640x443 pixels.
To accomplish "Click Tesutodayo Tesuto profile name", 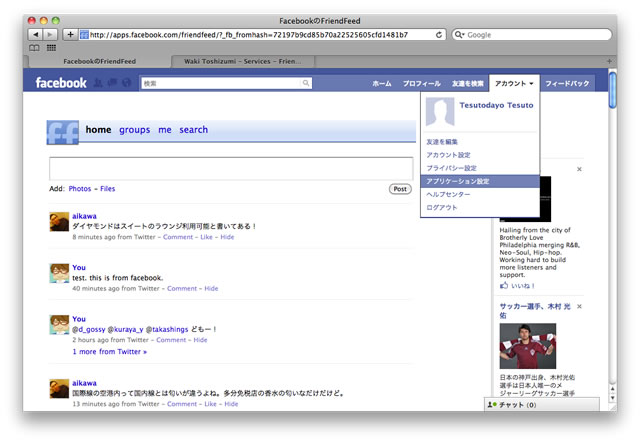I will click(496, 105).
